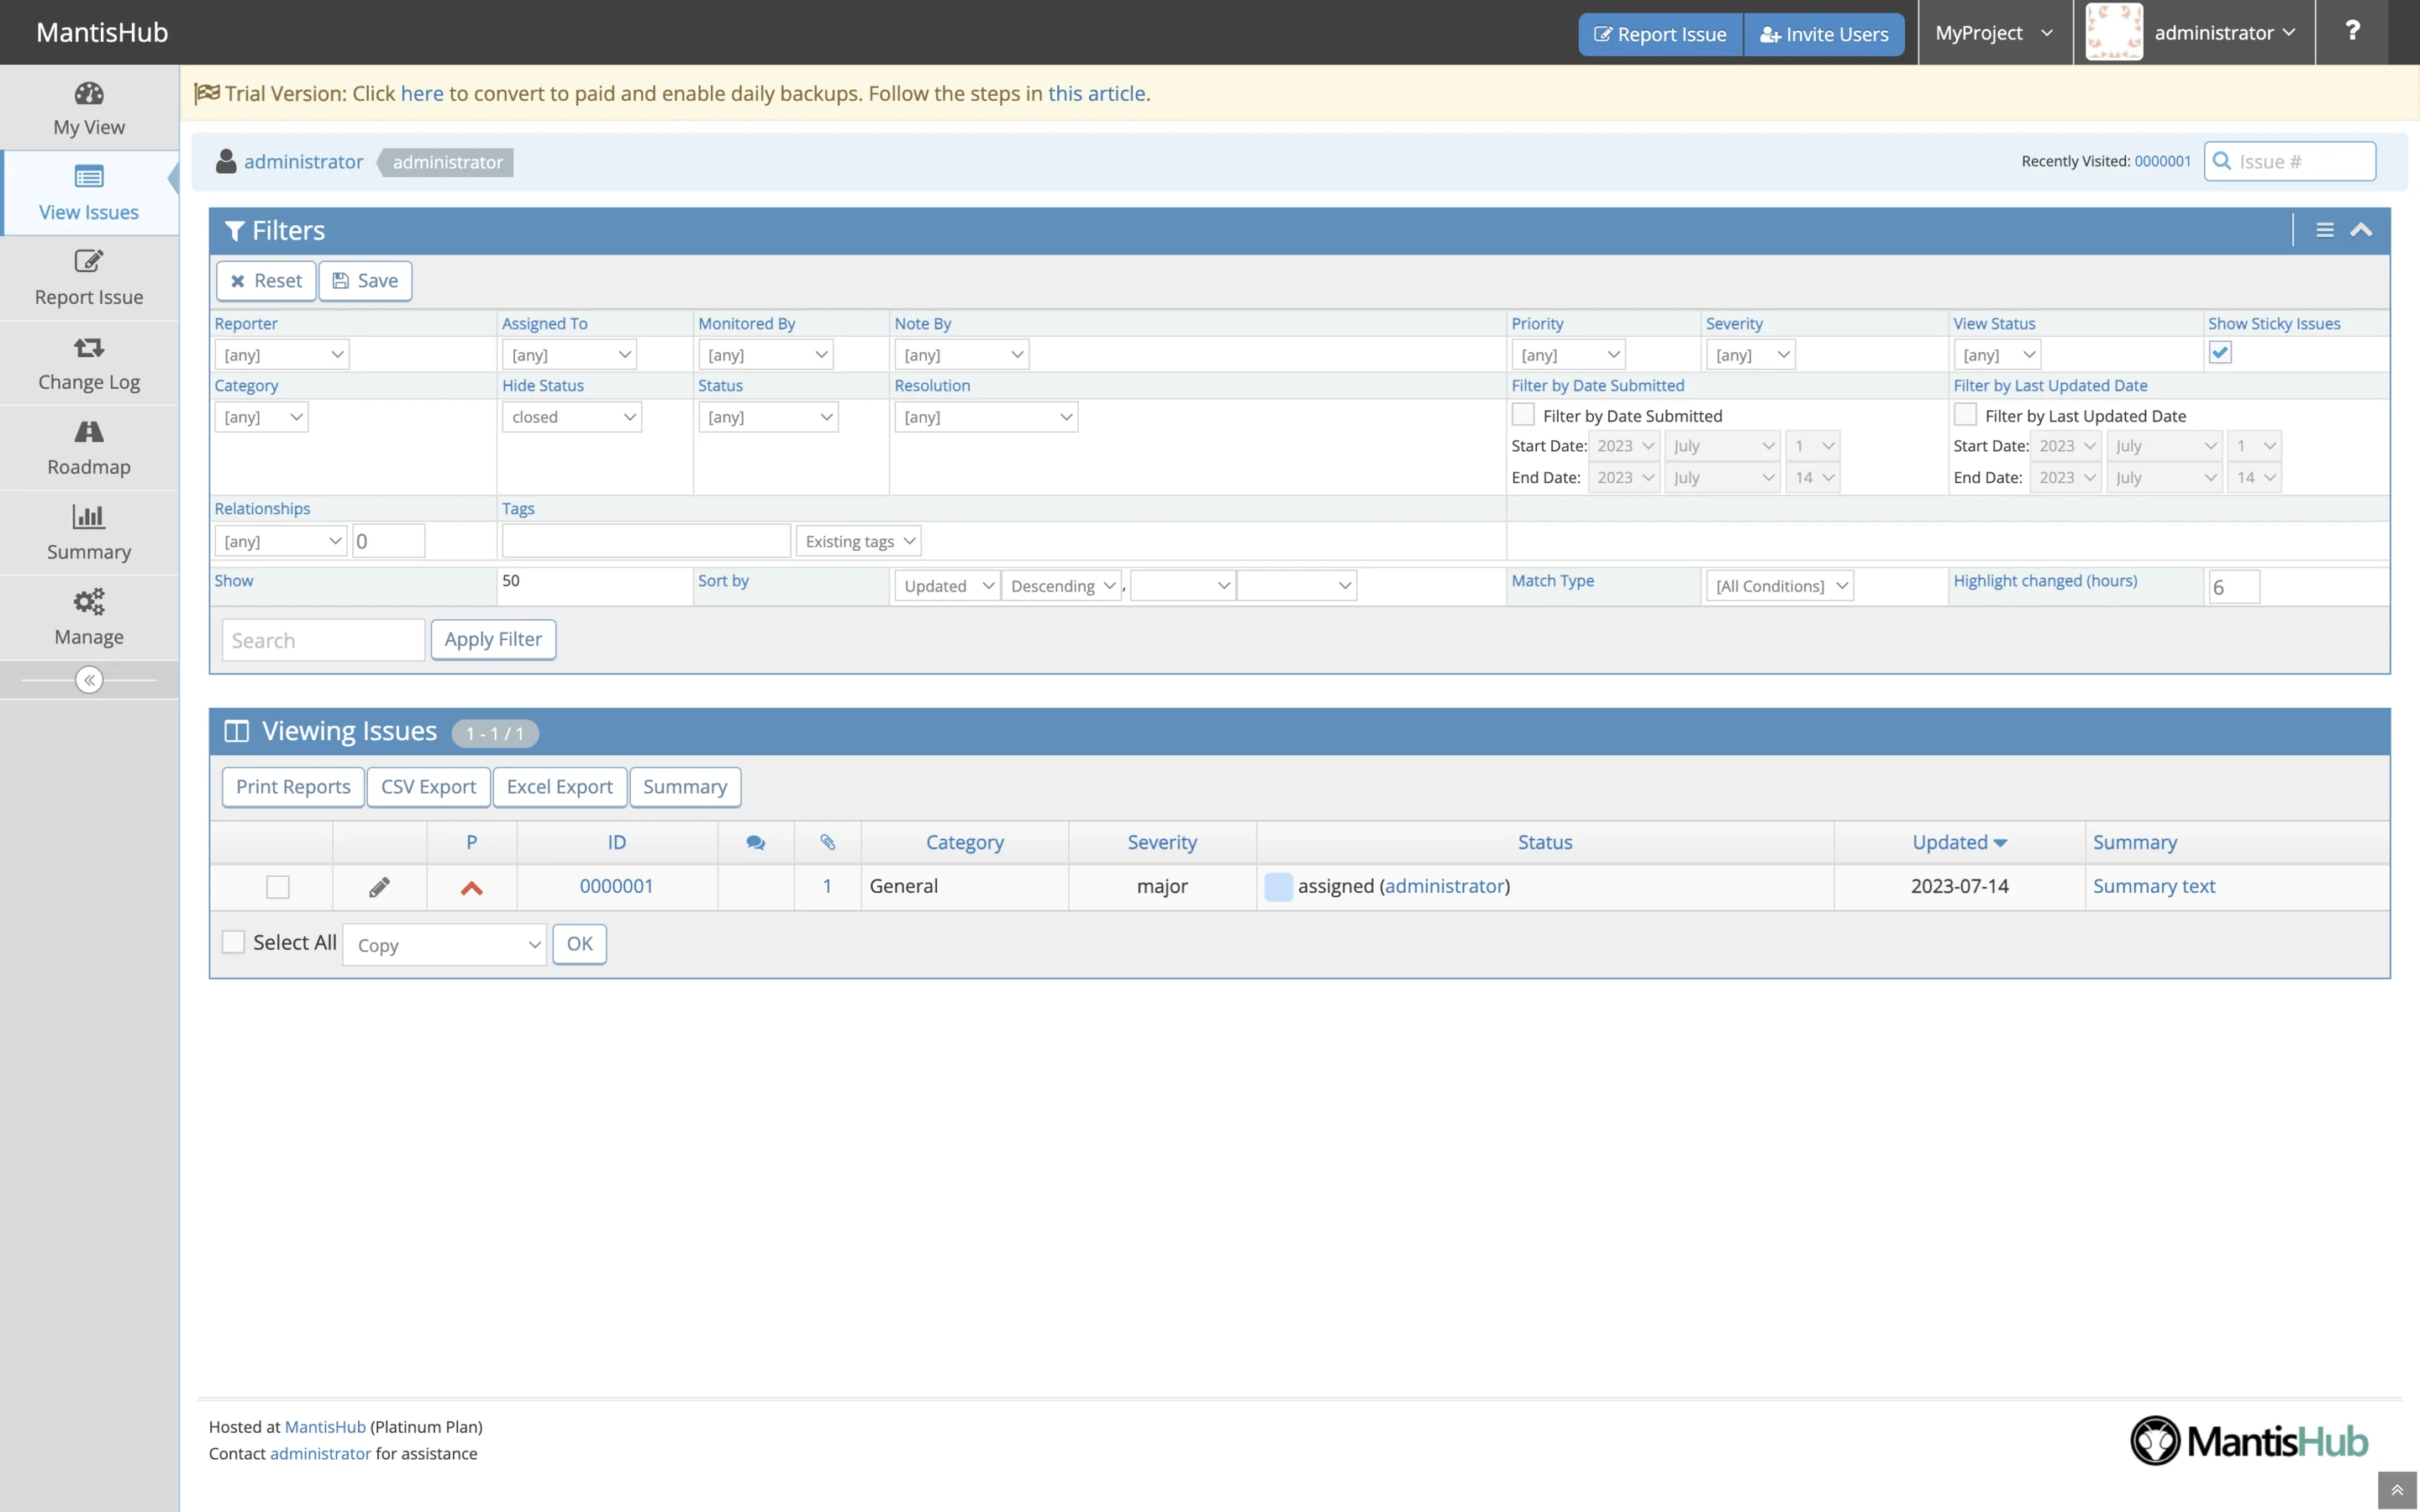Open the Sort by Updated dropdown
Viewport: 2420px width, 1512px height.
pos(947,586)
